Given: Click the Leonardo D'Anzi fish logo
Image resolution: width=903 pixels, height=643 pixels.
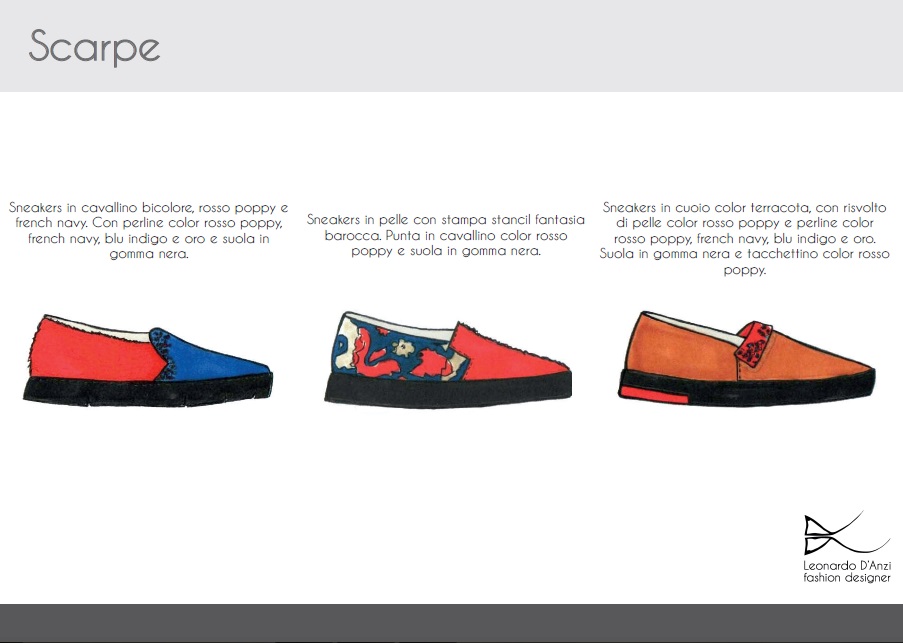Looking at the screenshot, I should [x=847, y=532].
